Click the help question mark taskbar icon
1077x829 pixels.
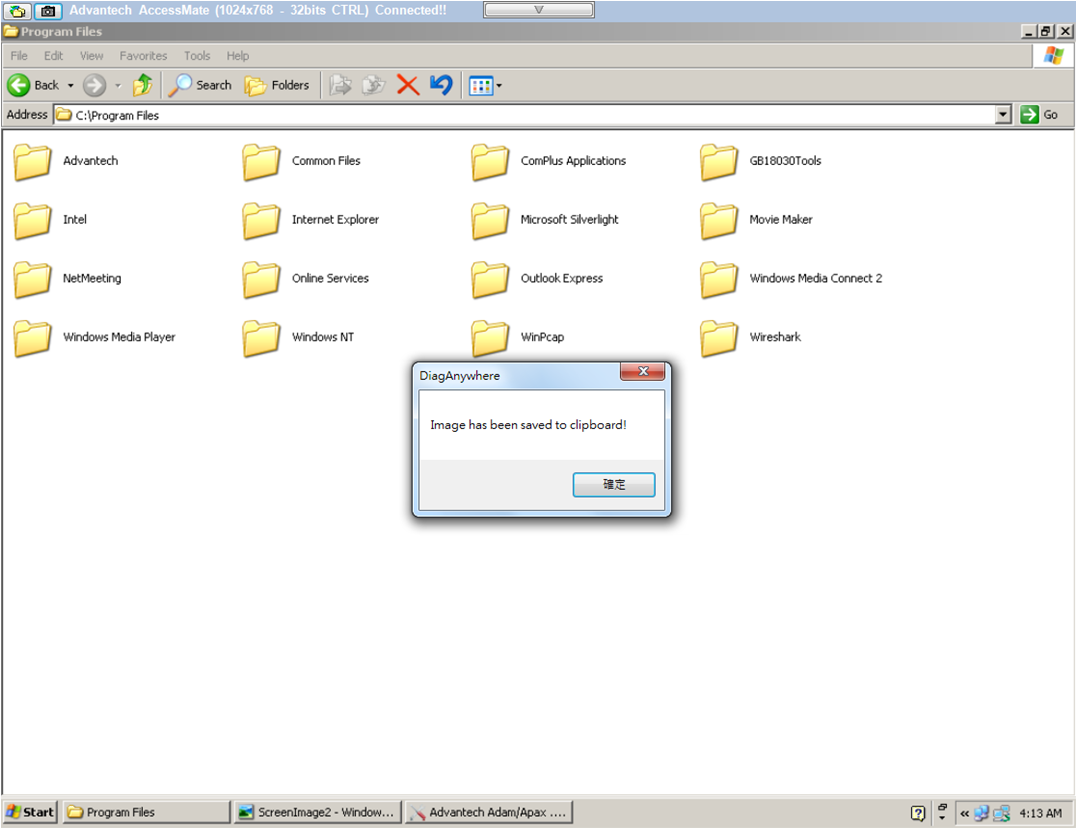[x=918, y=813]
